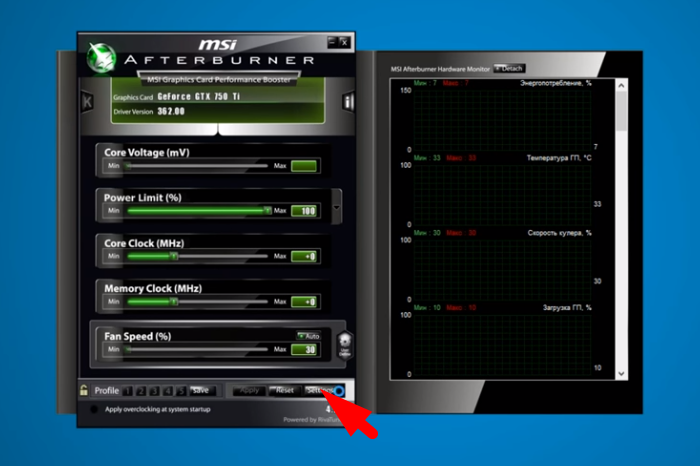Viewport: 700px width, 466px height.
Task: Click the driver version 362.00 text
Action: pos(171,111)
